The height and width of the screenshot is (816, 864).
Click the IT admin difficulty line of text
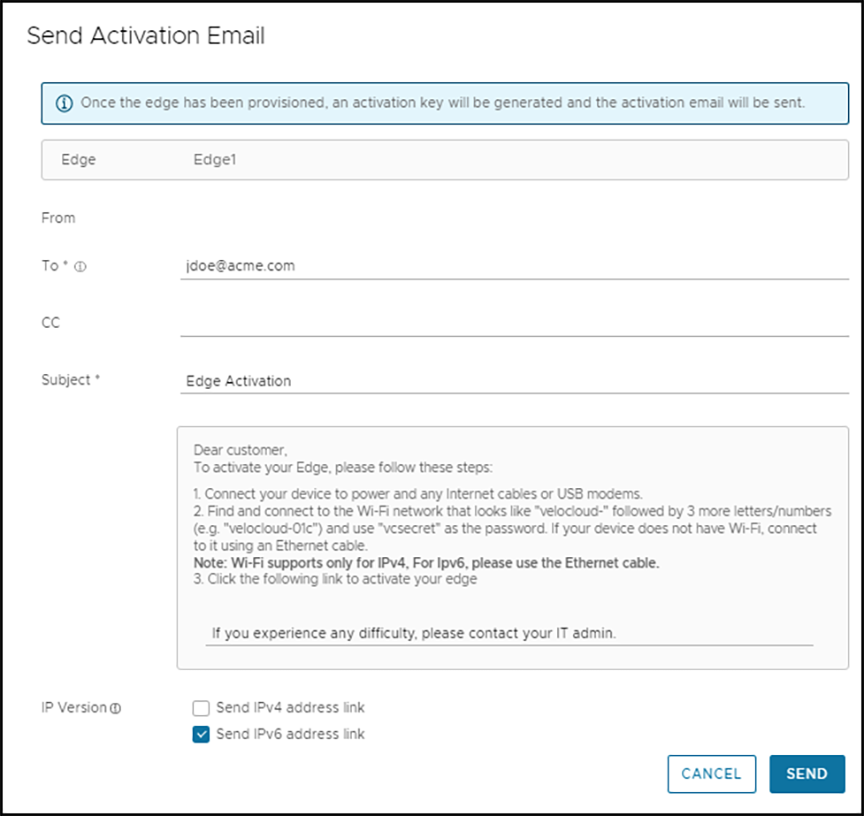point(413,633)
